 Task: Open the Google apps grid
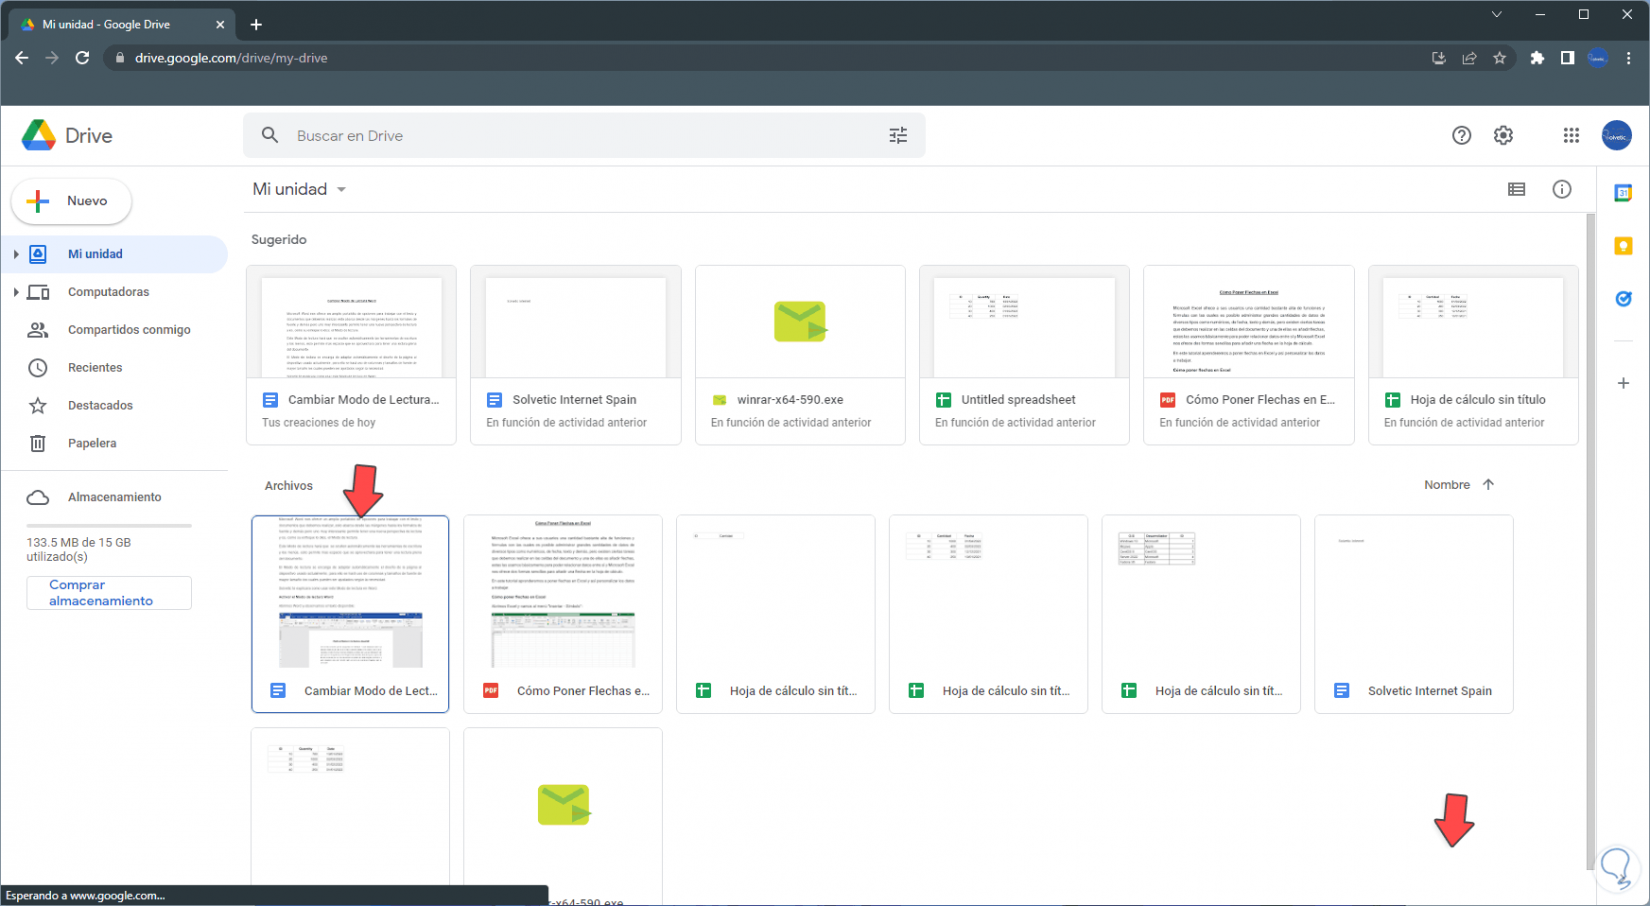point(1571,135)
